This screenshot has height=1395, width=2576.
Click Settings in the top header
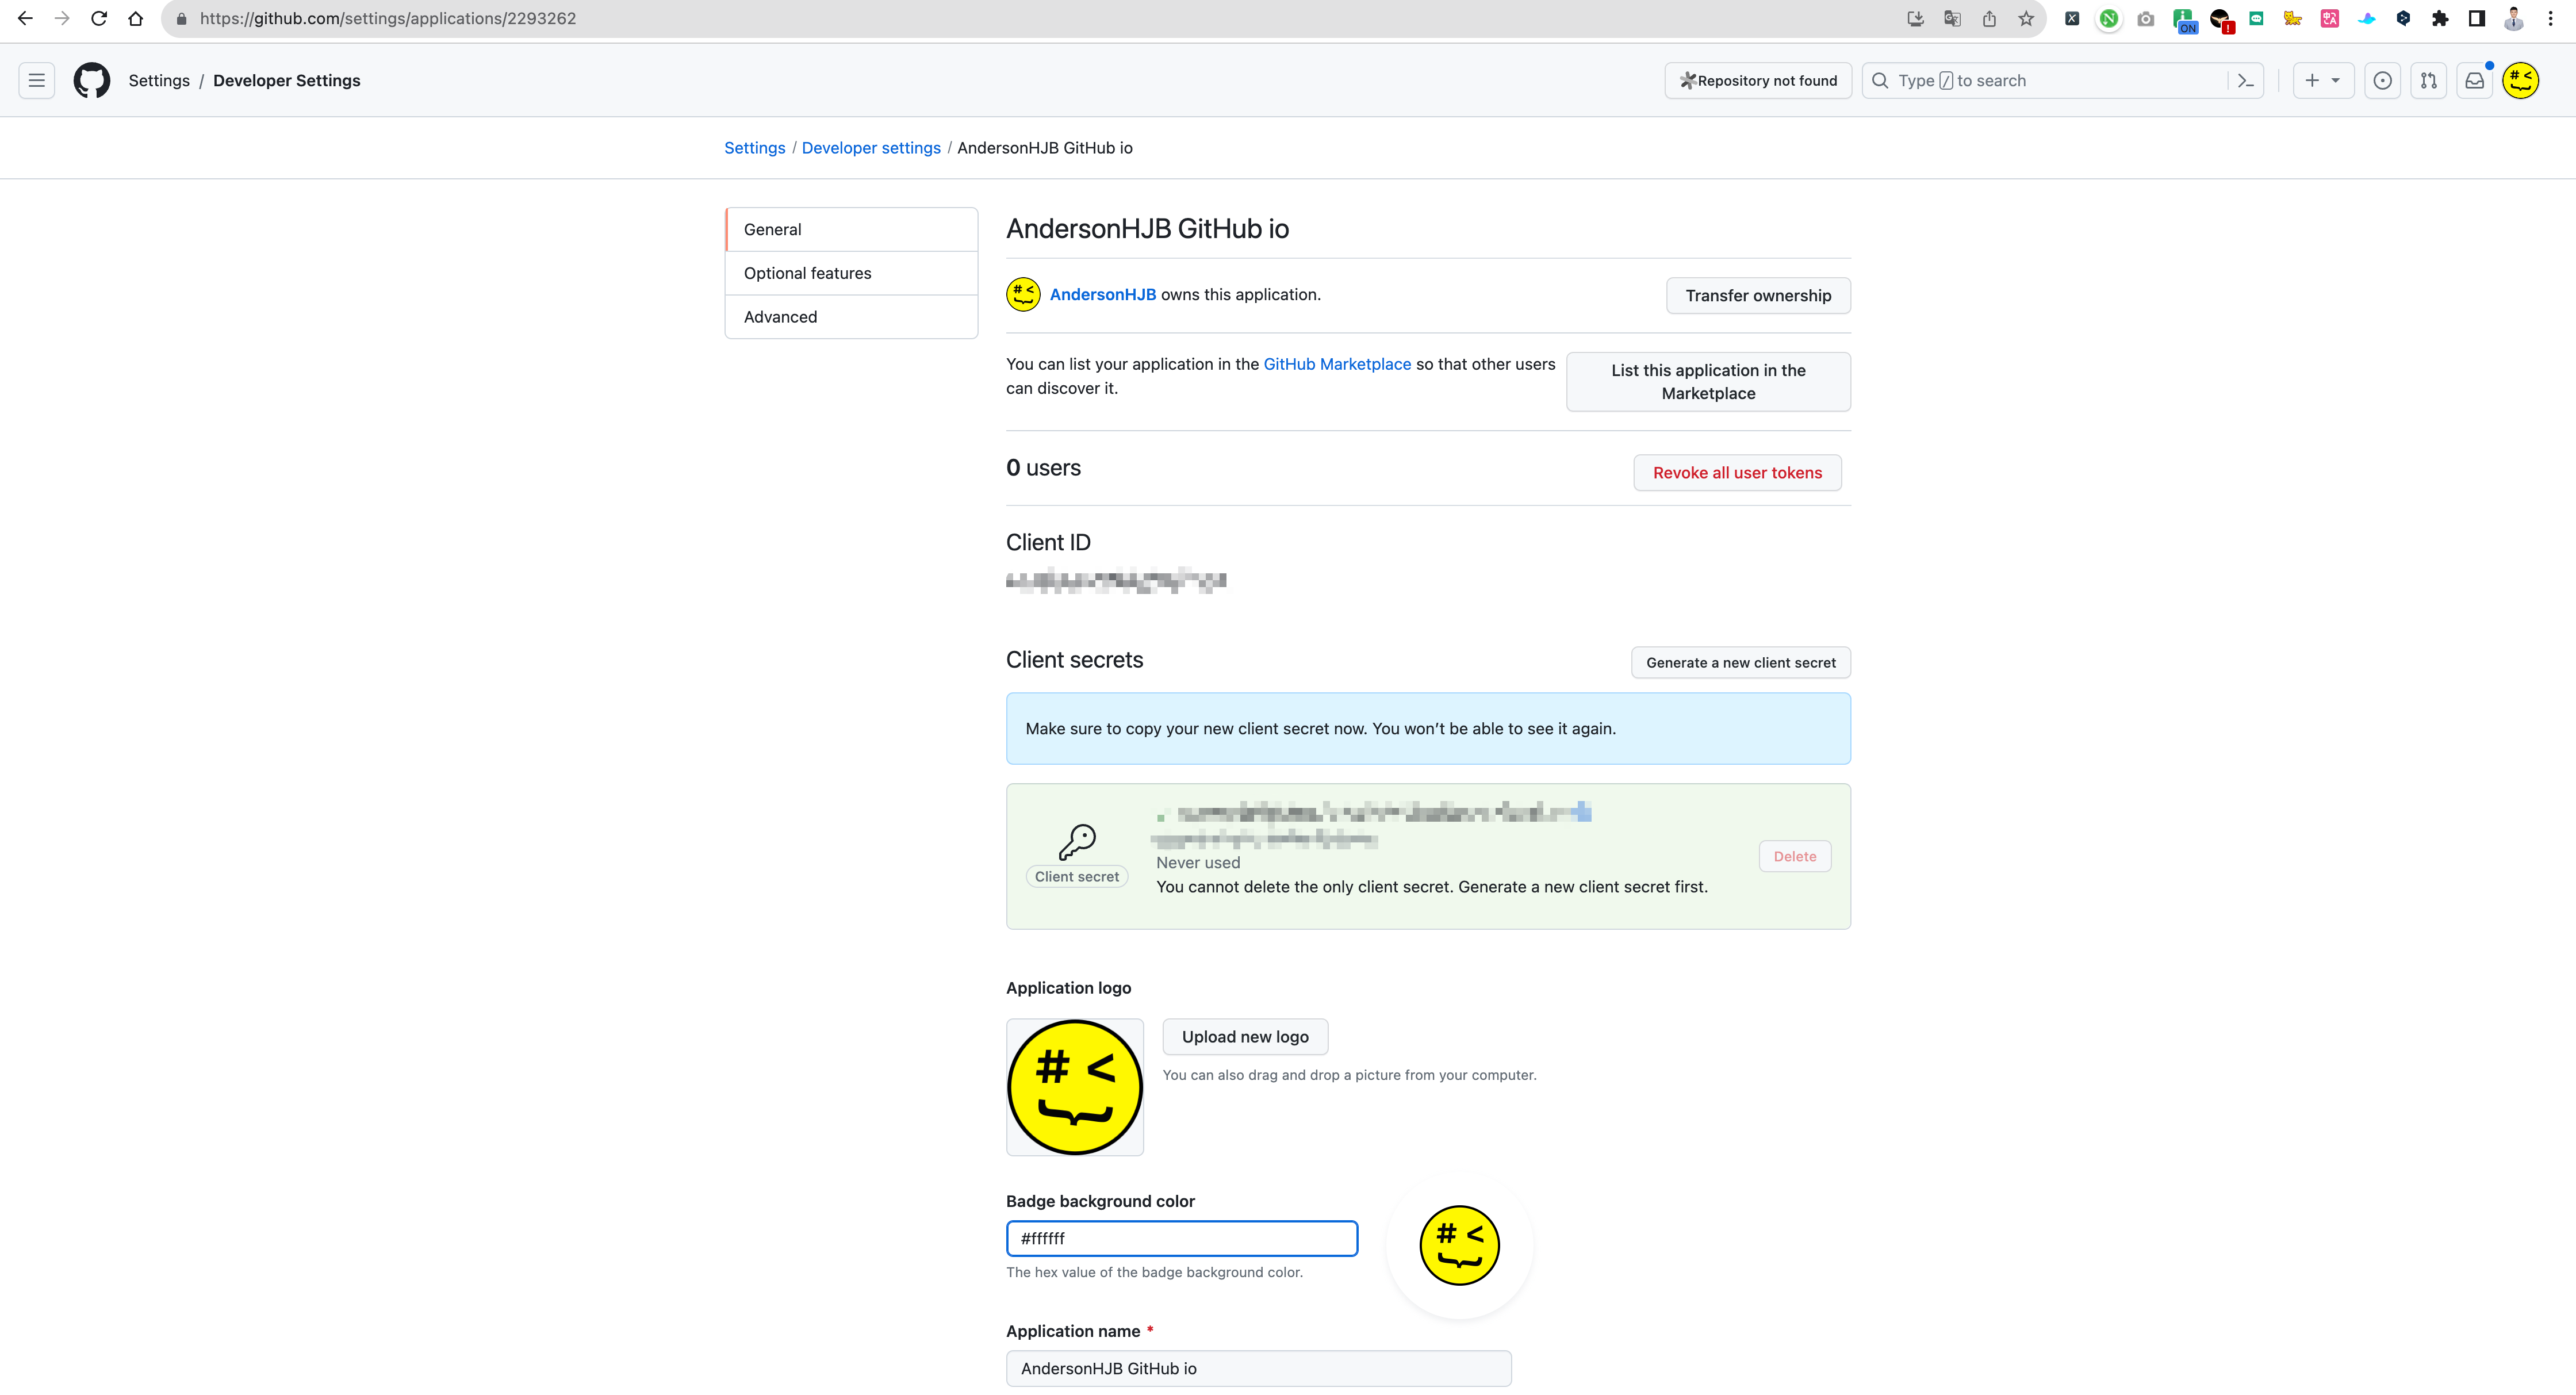(159, 80)
